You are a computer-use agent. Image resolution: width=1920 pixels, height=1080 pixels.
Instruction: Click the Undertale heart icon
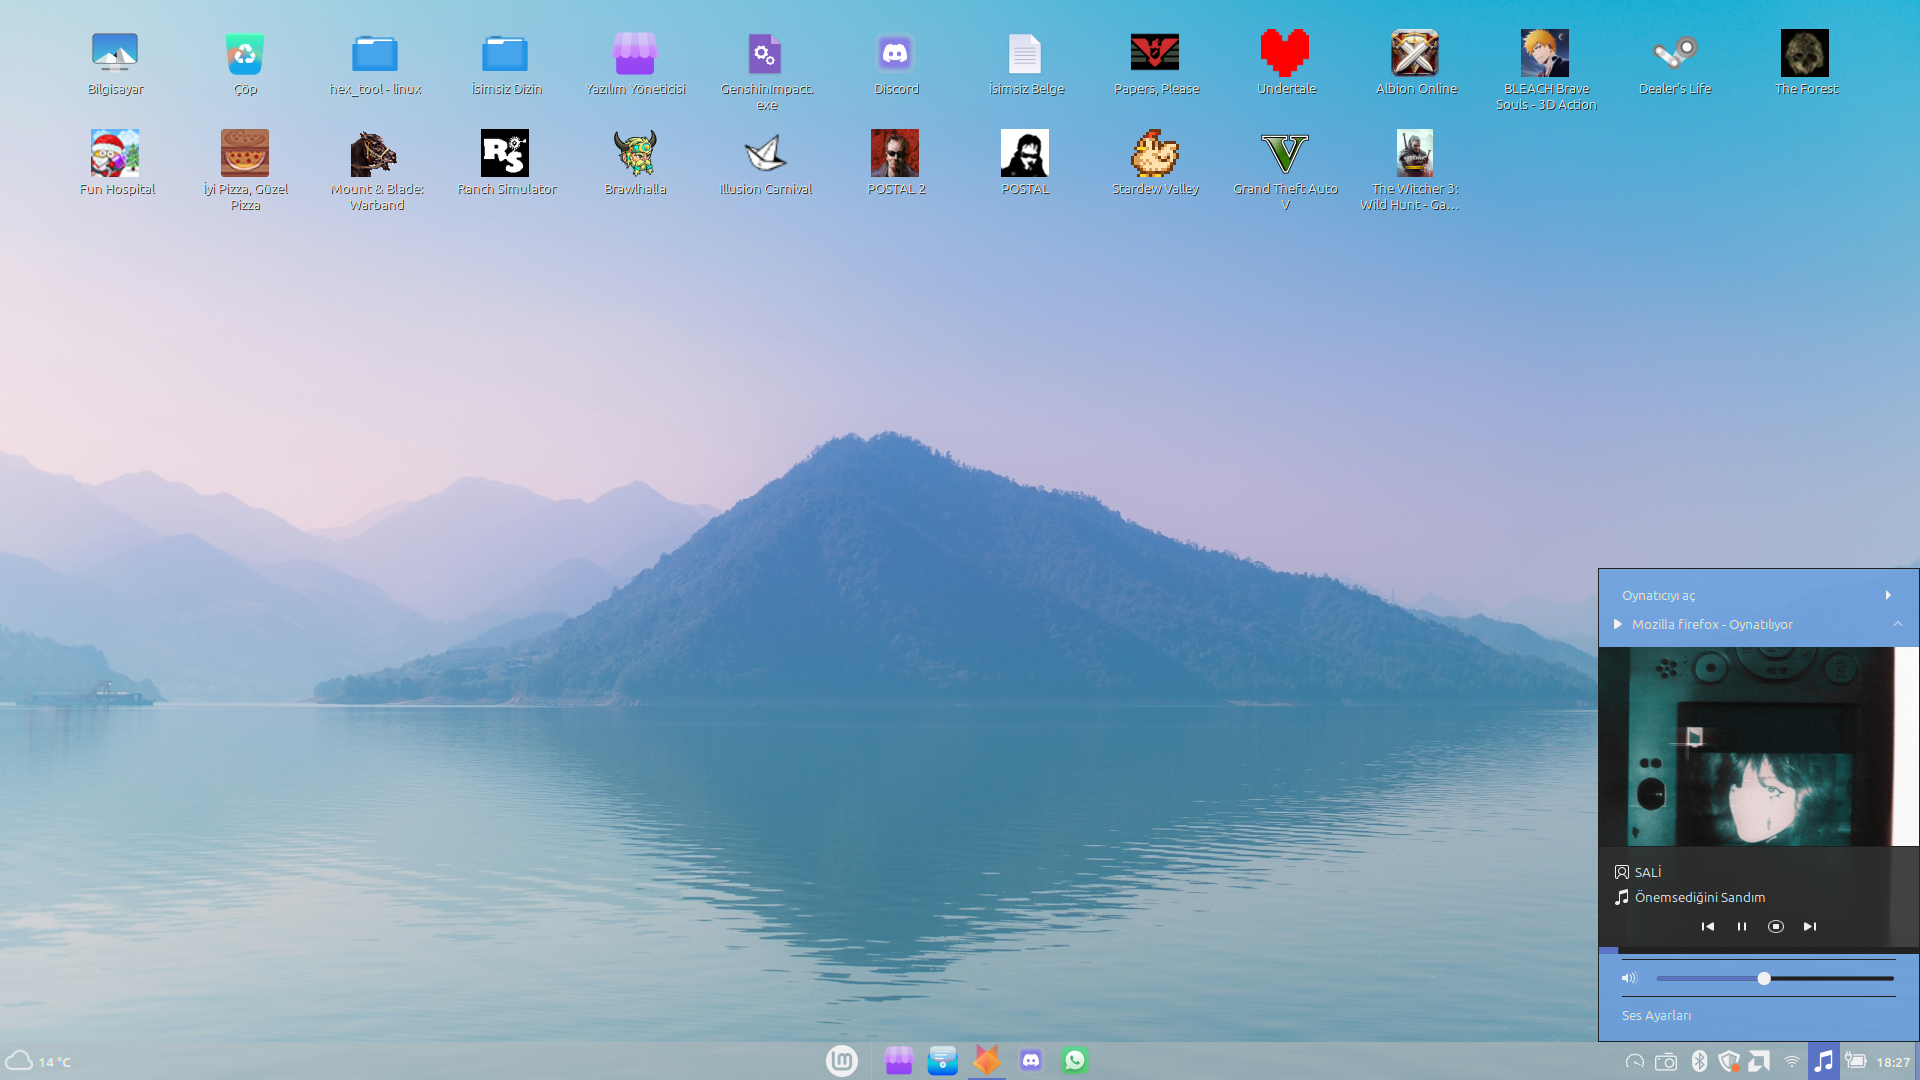tap(1285, 54)
